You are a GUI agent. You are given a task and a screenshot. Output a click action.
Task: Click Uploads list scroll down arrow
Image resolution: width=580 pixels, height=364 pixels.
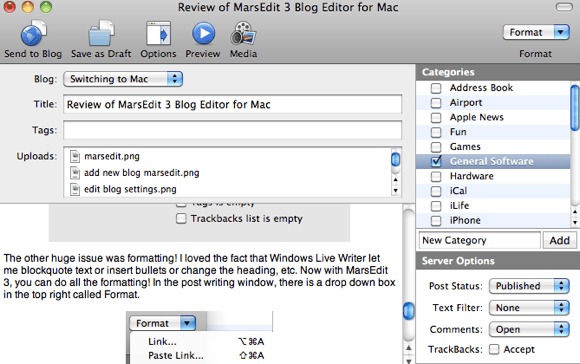[x=395, y=191]
